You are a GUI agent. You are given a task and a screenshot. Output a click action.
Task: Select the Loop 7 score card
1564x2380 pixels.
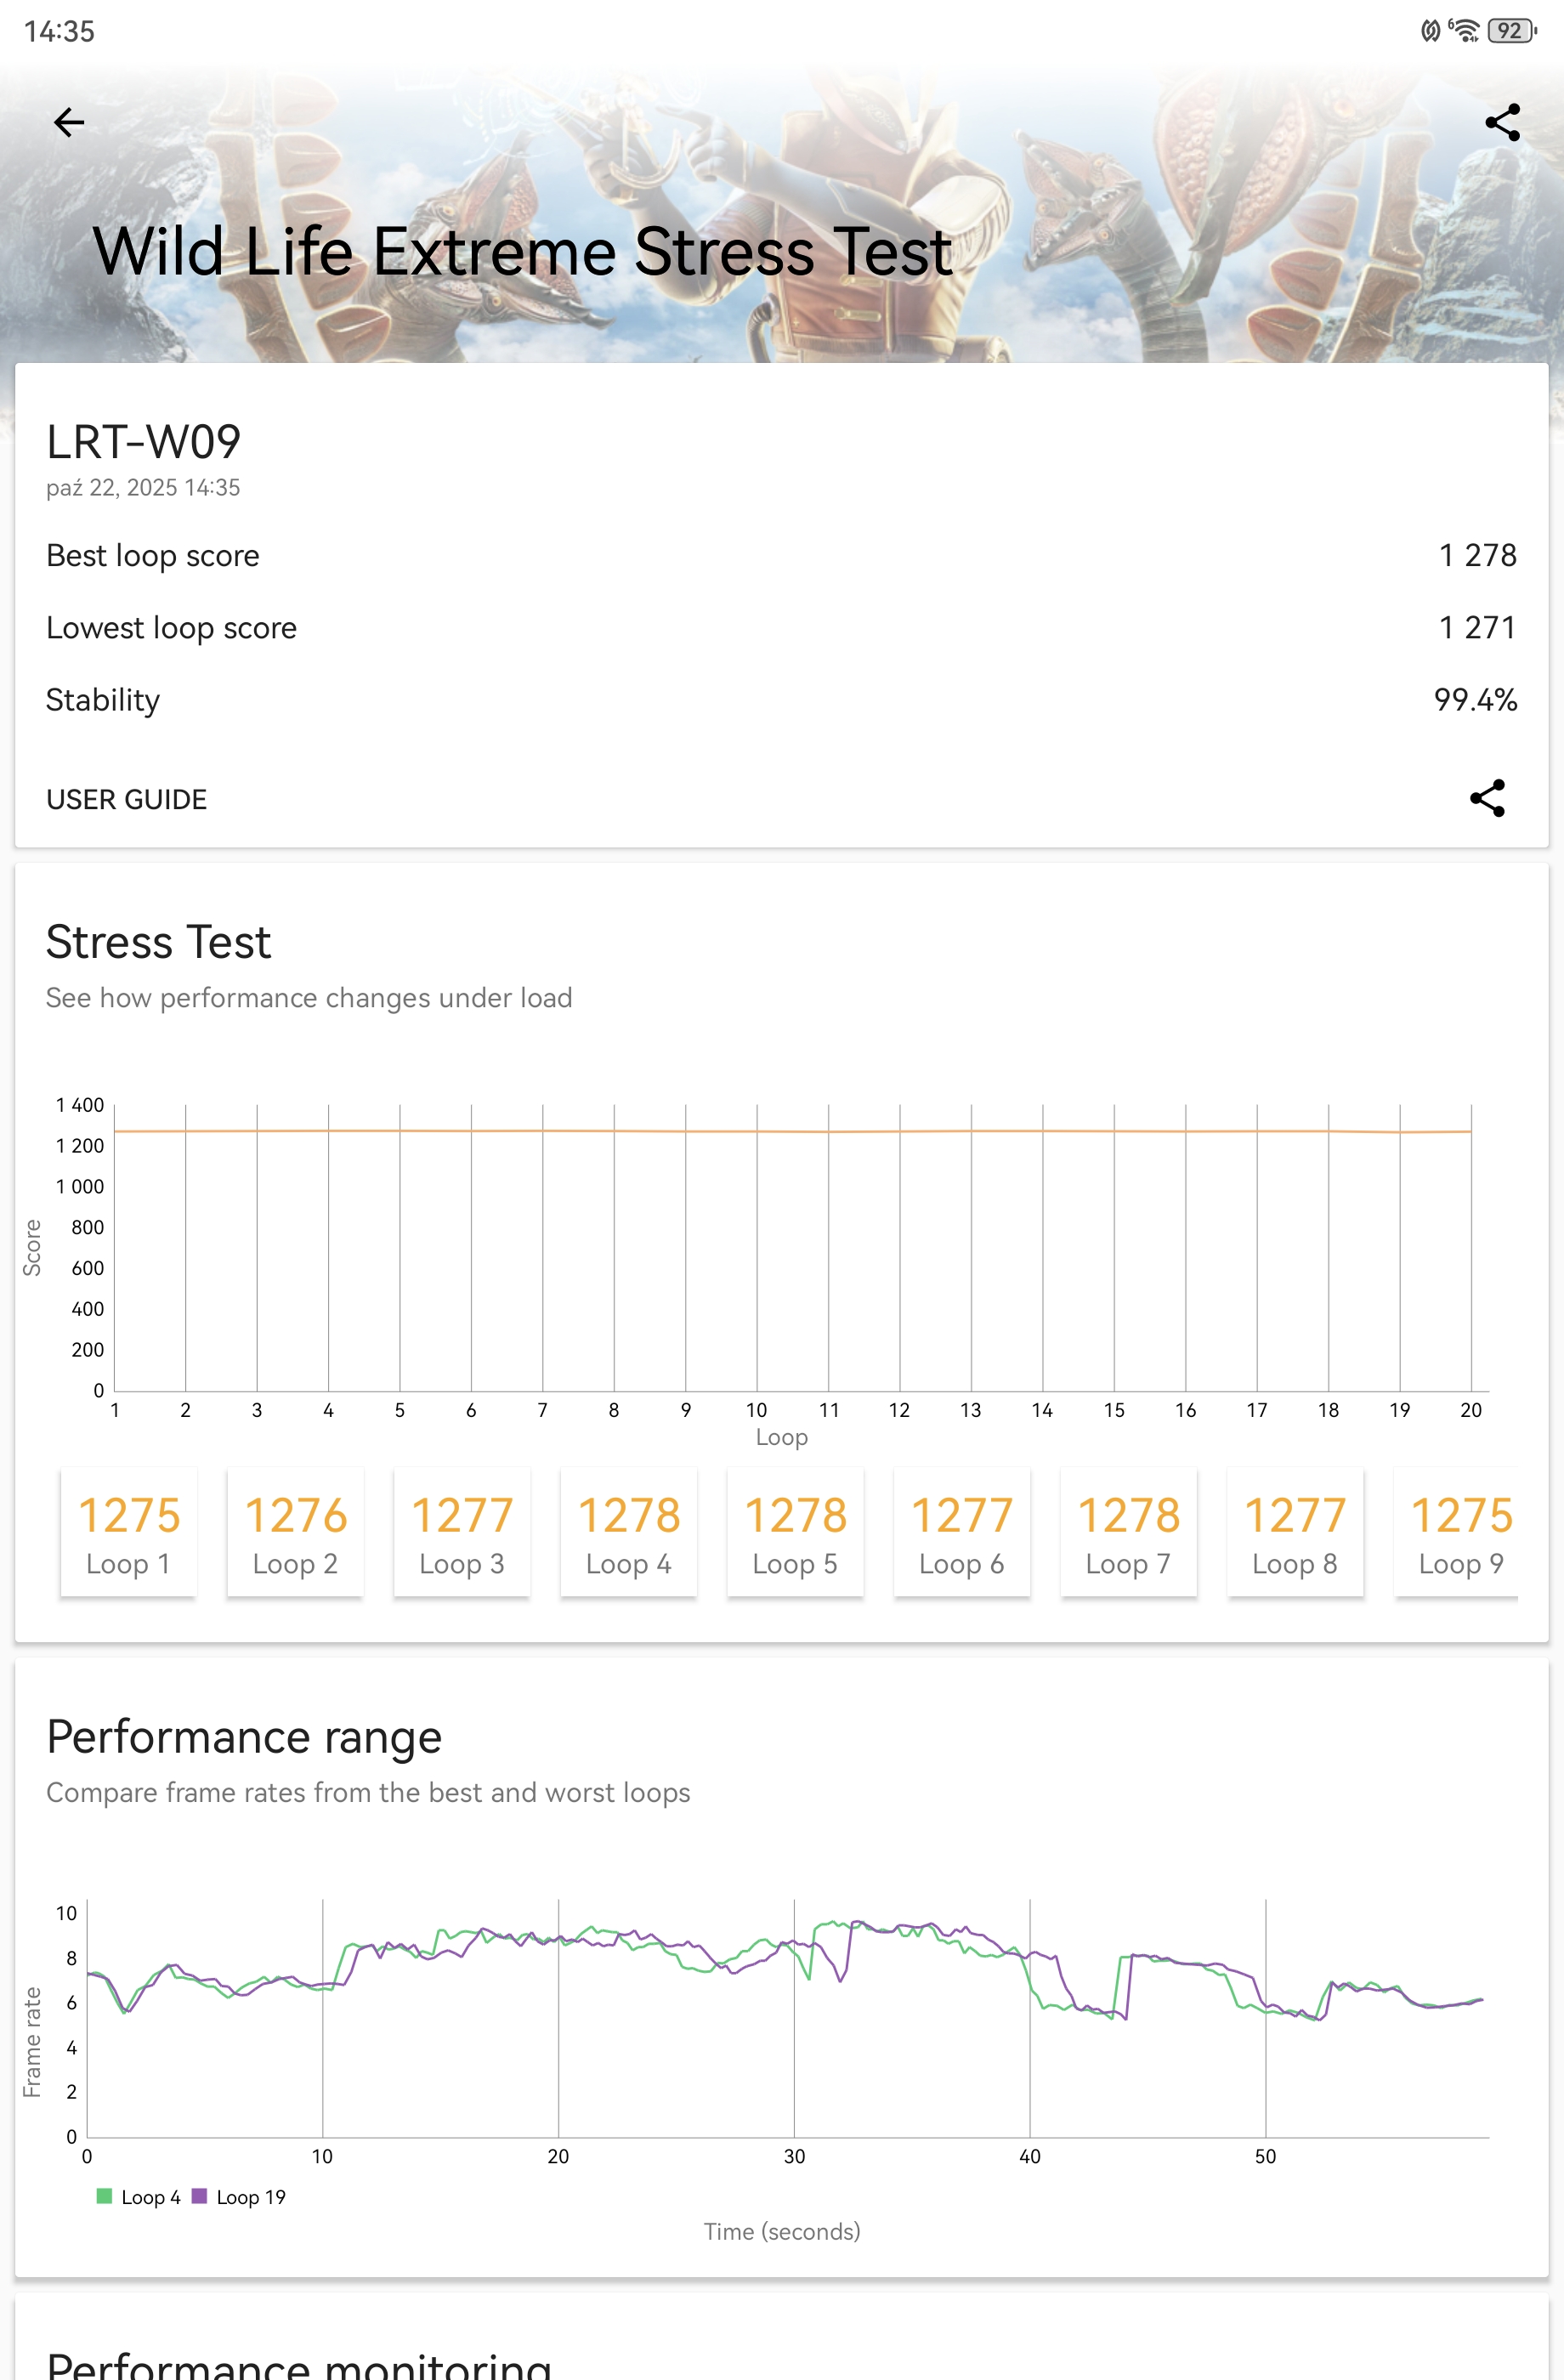tap(1128, 1532)
